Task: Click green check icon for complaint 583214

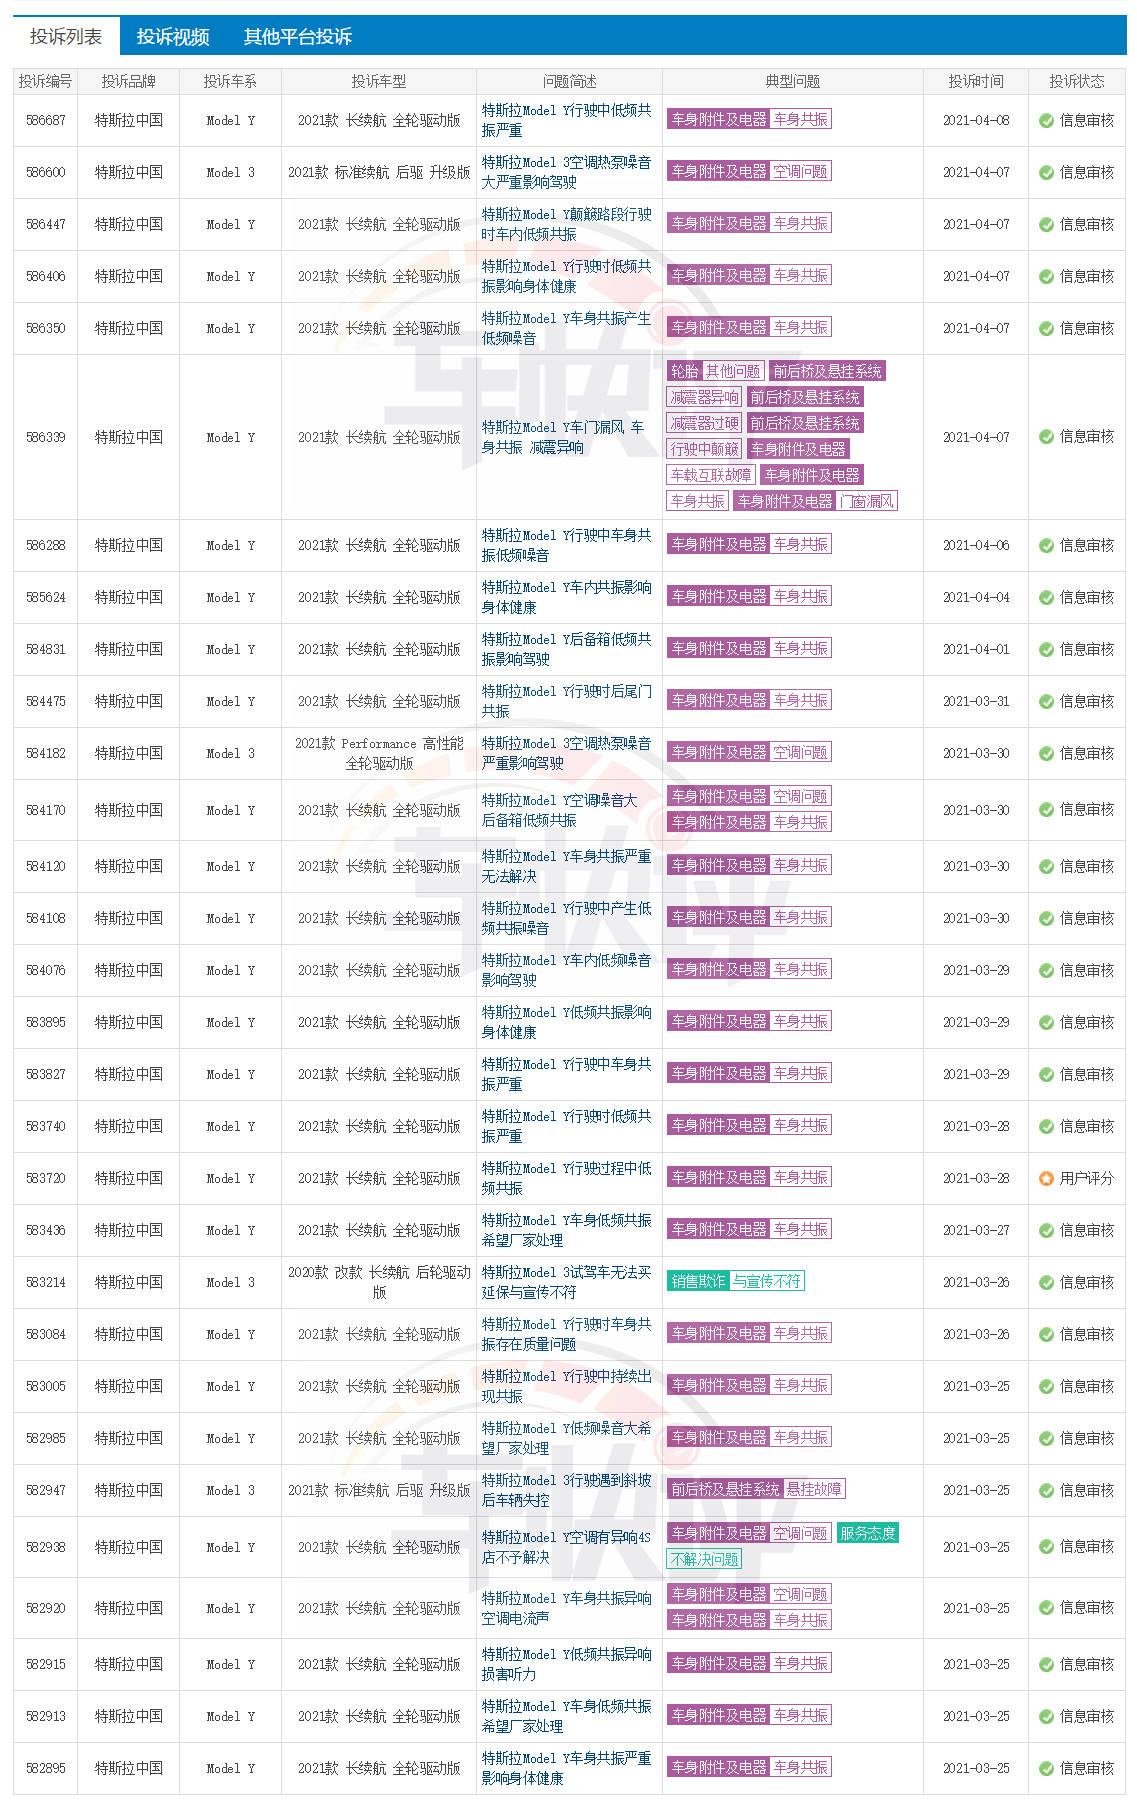Action: [x=1046, y=1283]
